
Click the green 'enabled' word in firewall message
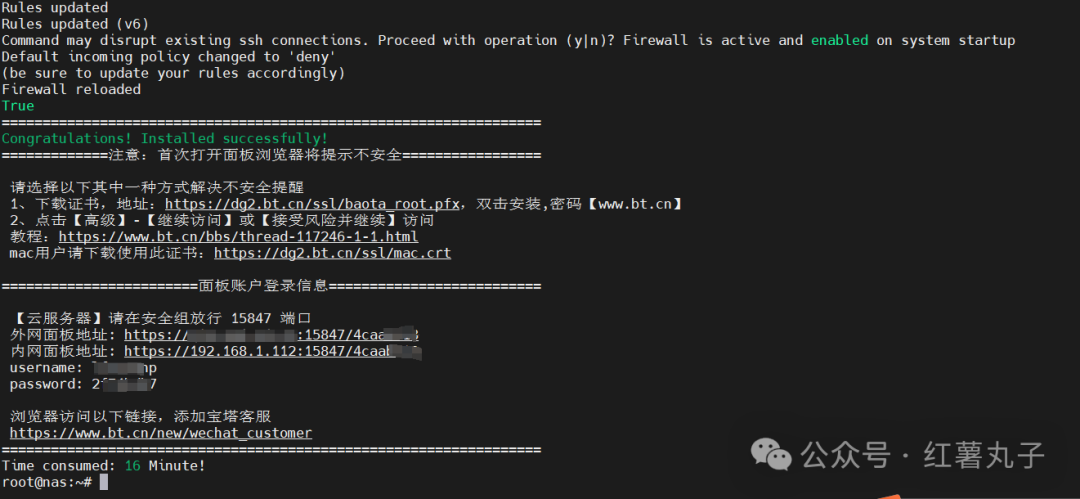[x=839, y=41]
